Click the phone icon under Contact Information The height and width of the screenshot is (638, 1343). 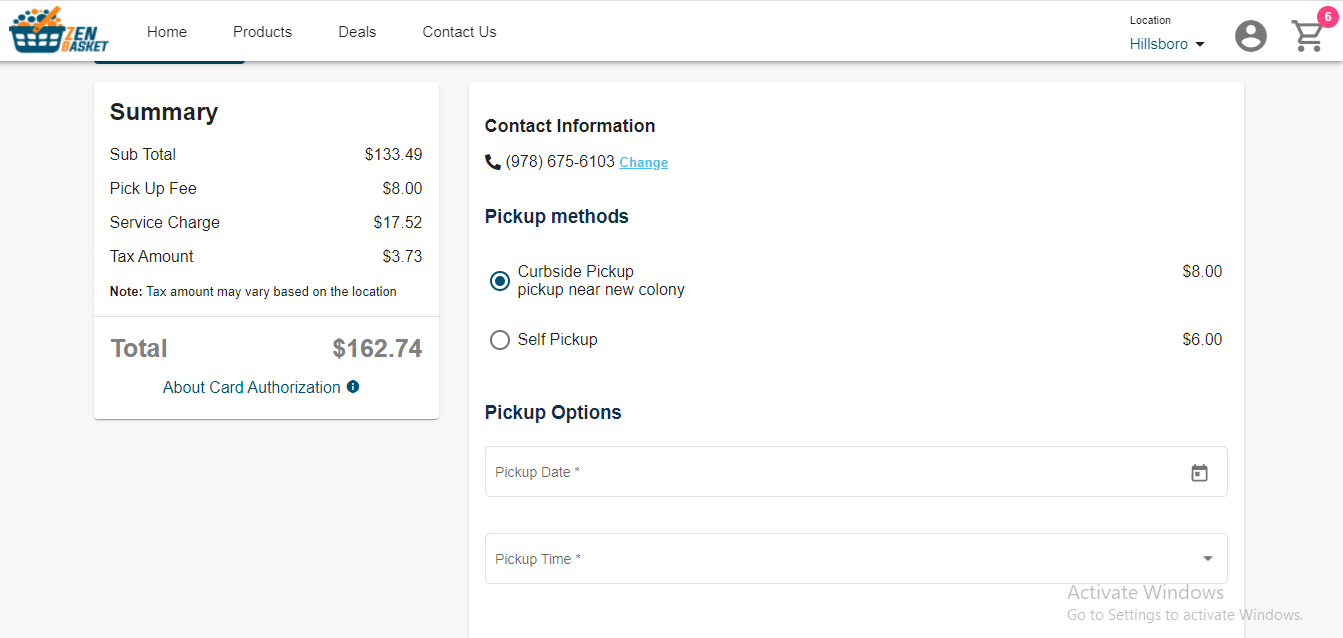(493, 162)
